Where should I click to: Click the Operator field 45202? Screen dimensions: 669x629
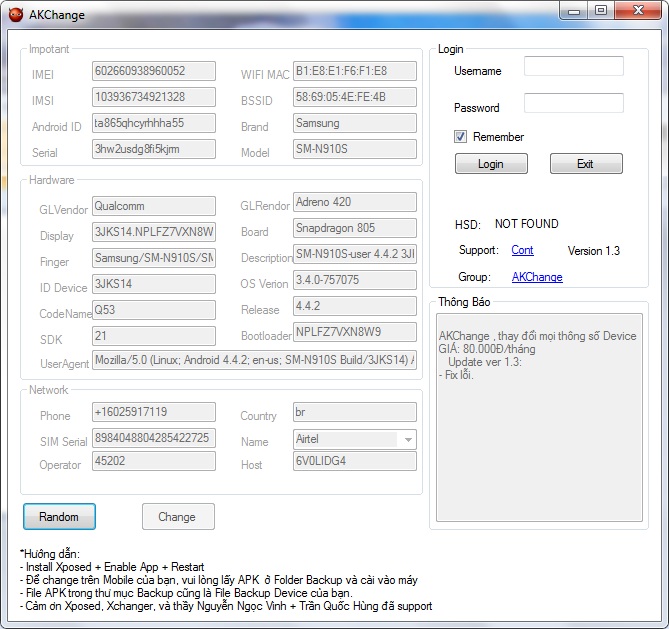pos(154,461)
